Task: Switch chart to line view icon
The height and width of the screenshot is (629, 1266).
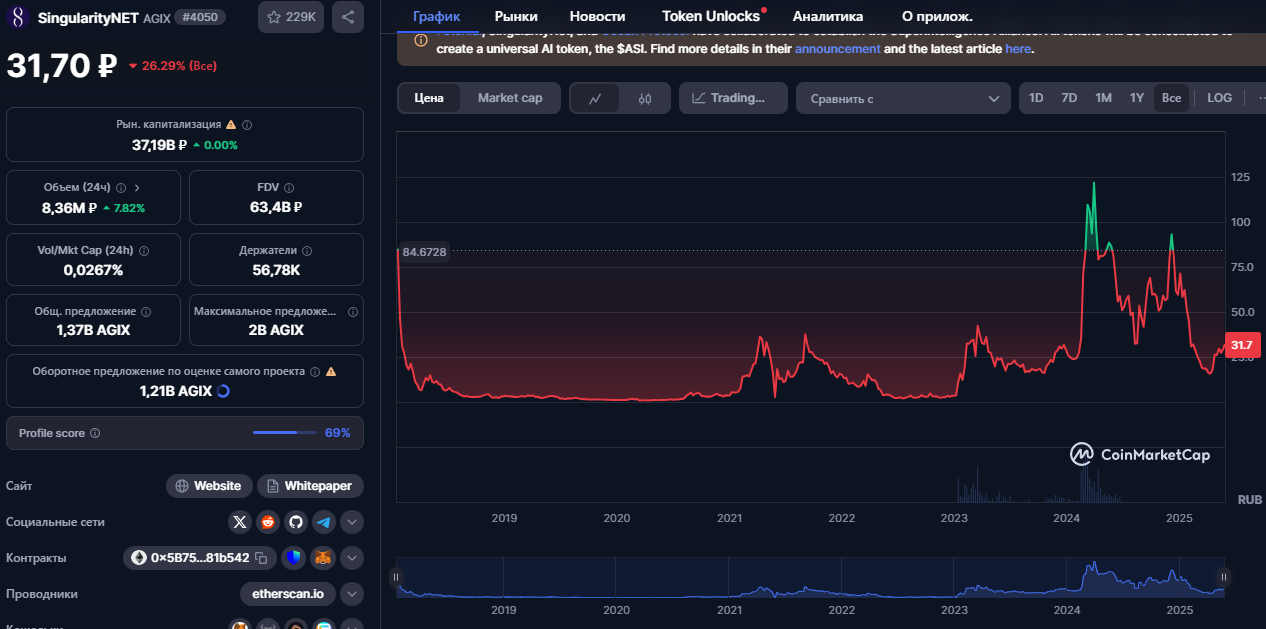Action: [x=595, y=98]
